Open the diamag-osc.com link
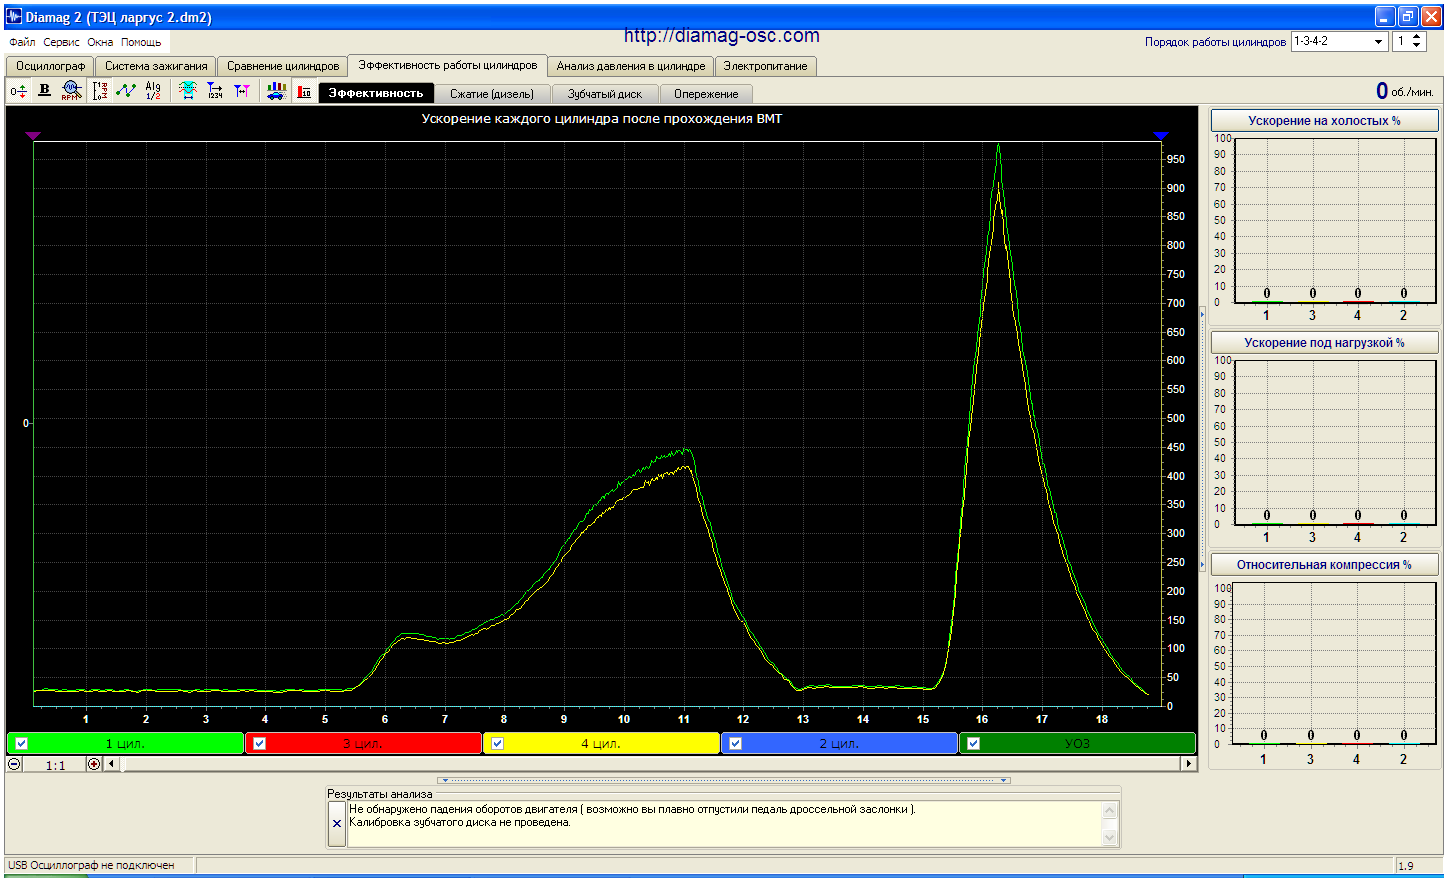Image resolution: width=1448 pixels, height=878 pixels. click(x=722, y=36)
